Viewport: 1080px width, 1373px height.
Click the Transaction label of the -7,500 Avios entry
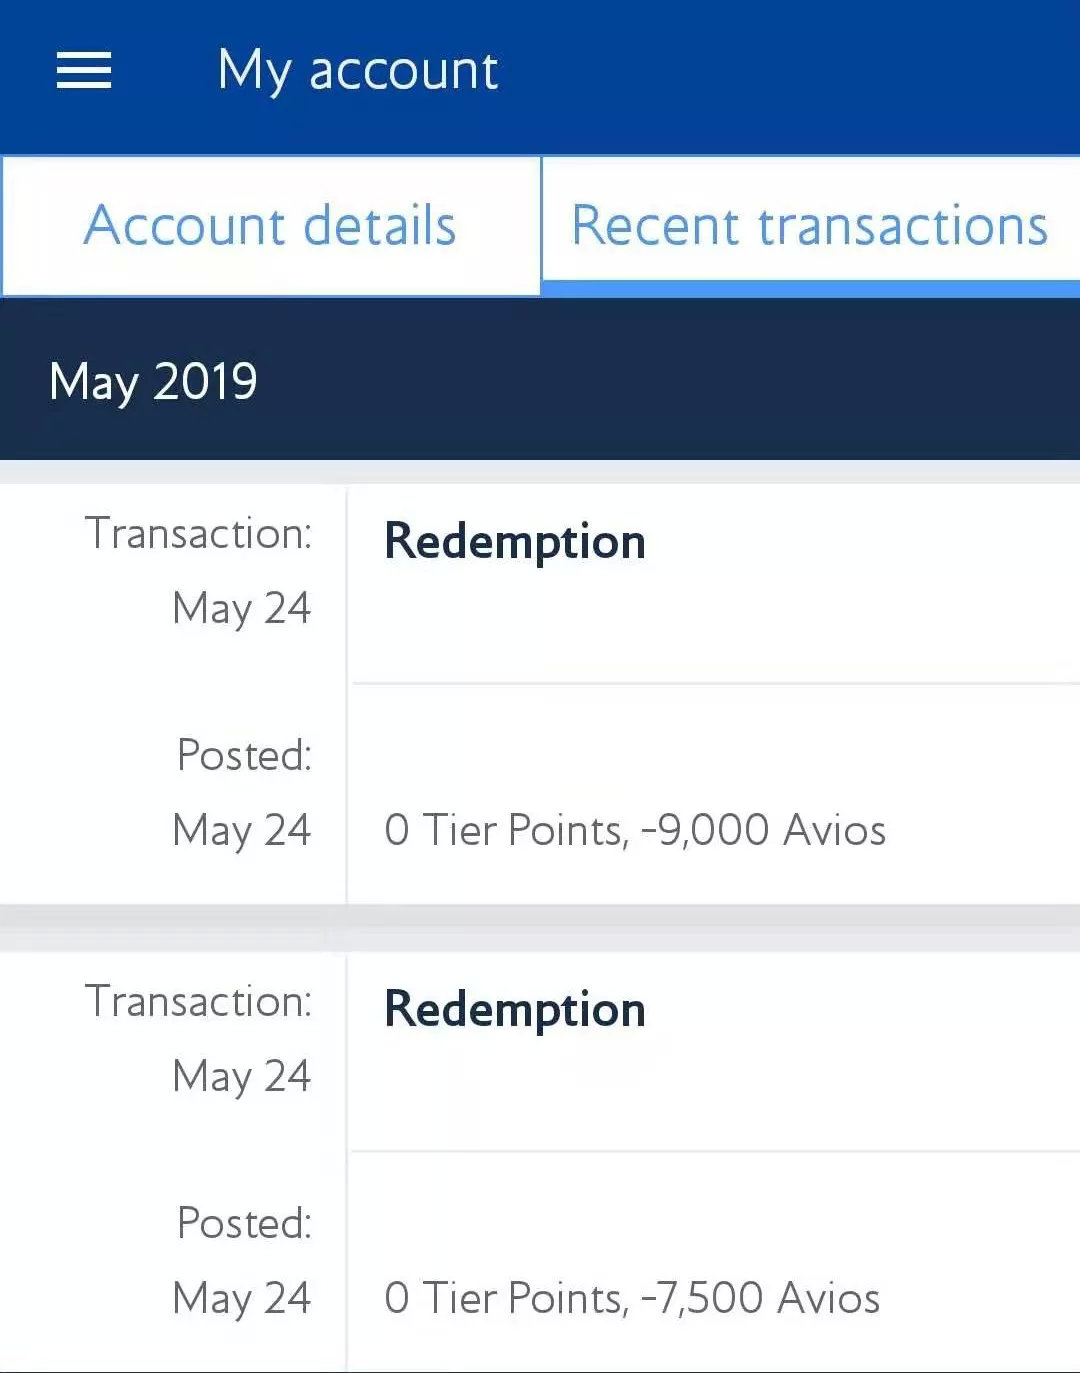[x=198, y=1001]
